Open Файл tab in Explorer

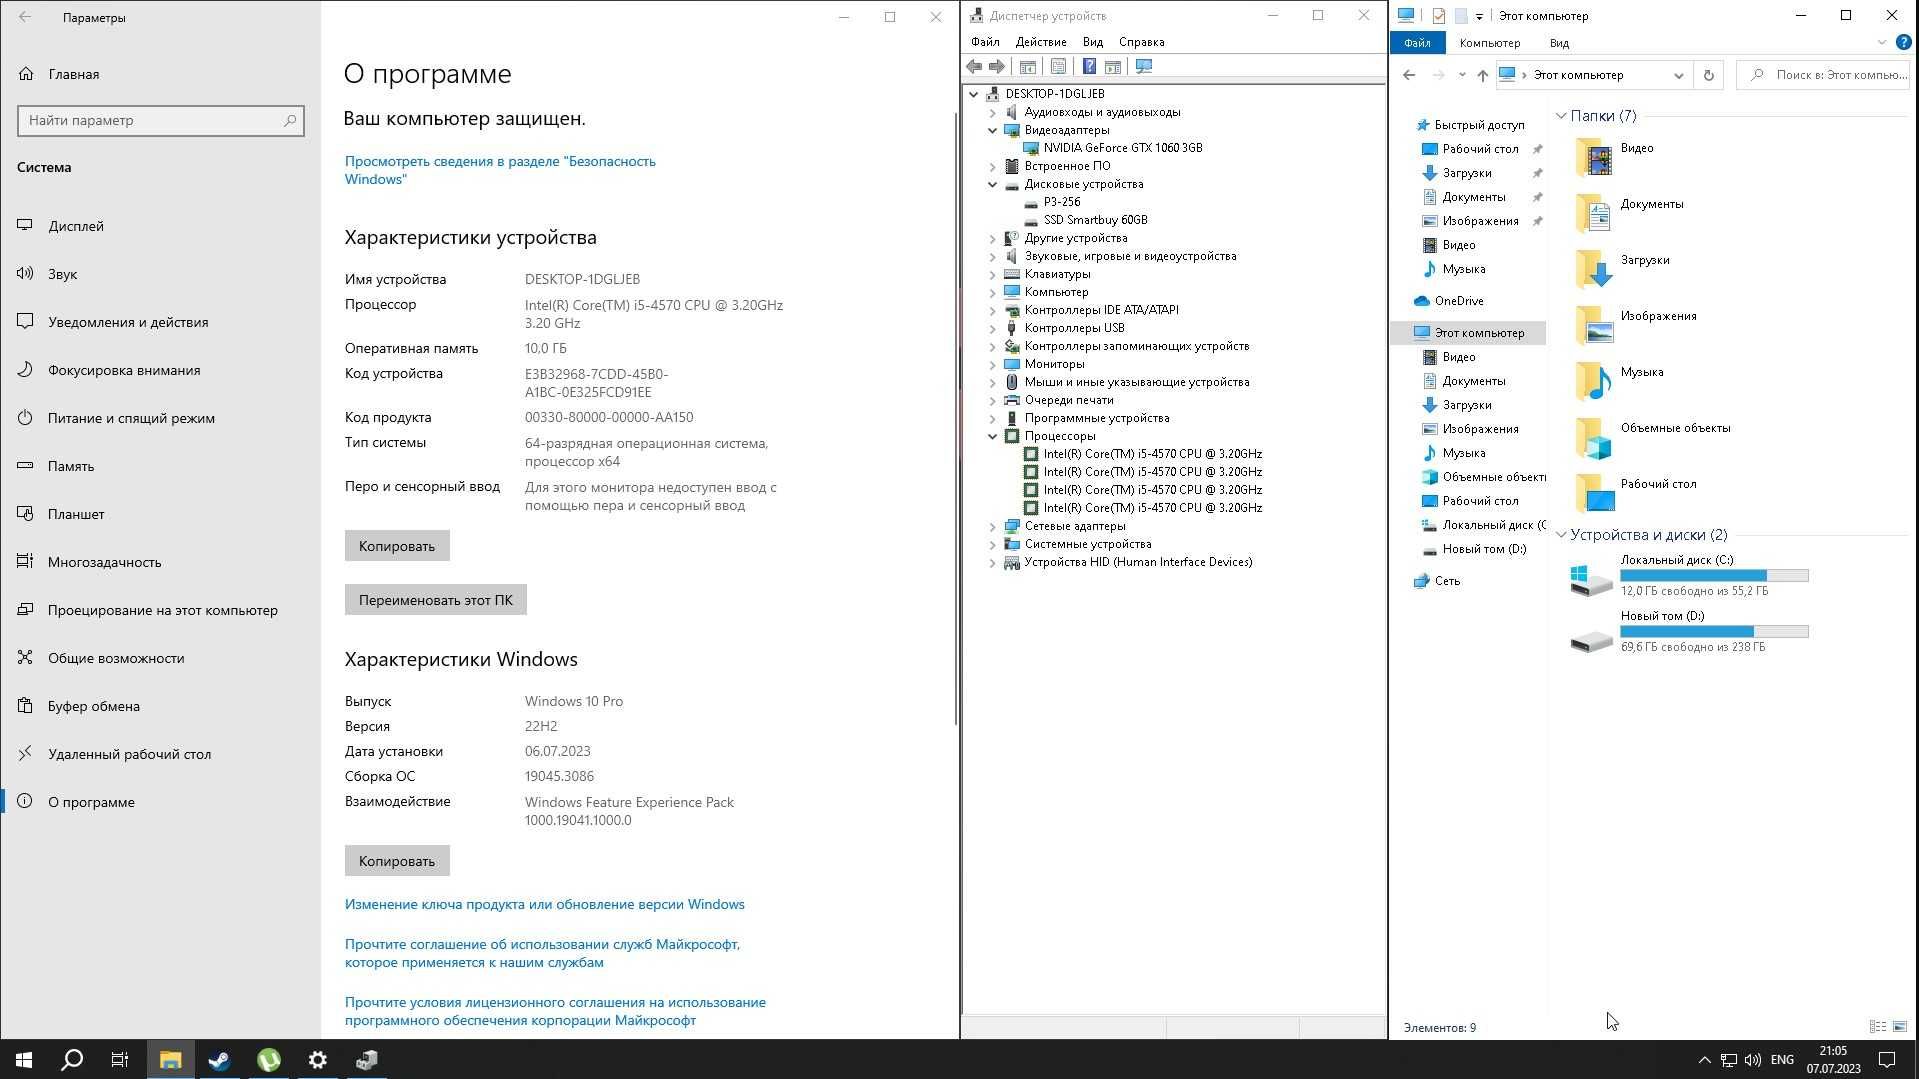pos(1417,43)
